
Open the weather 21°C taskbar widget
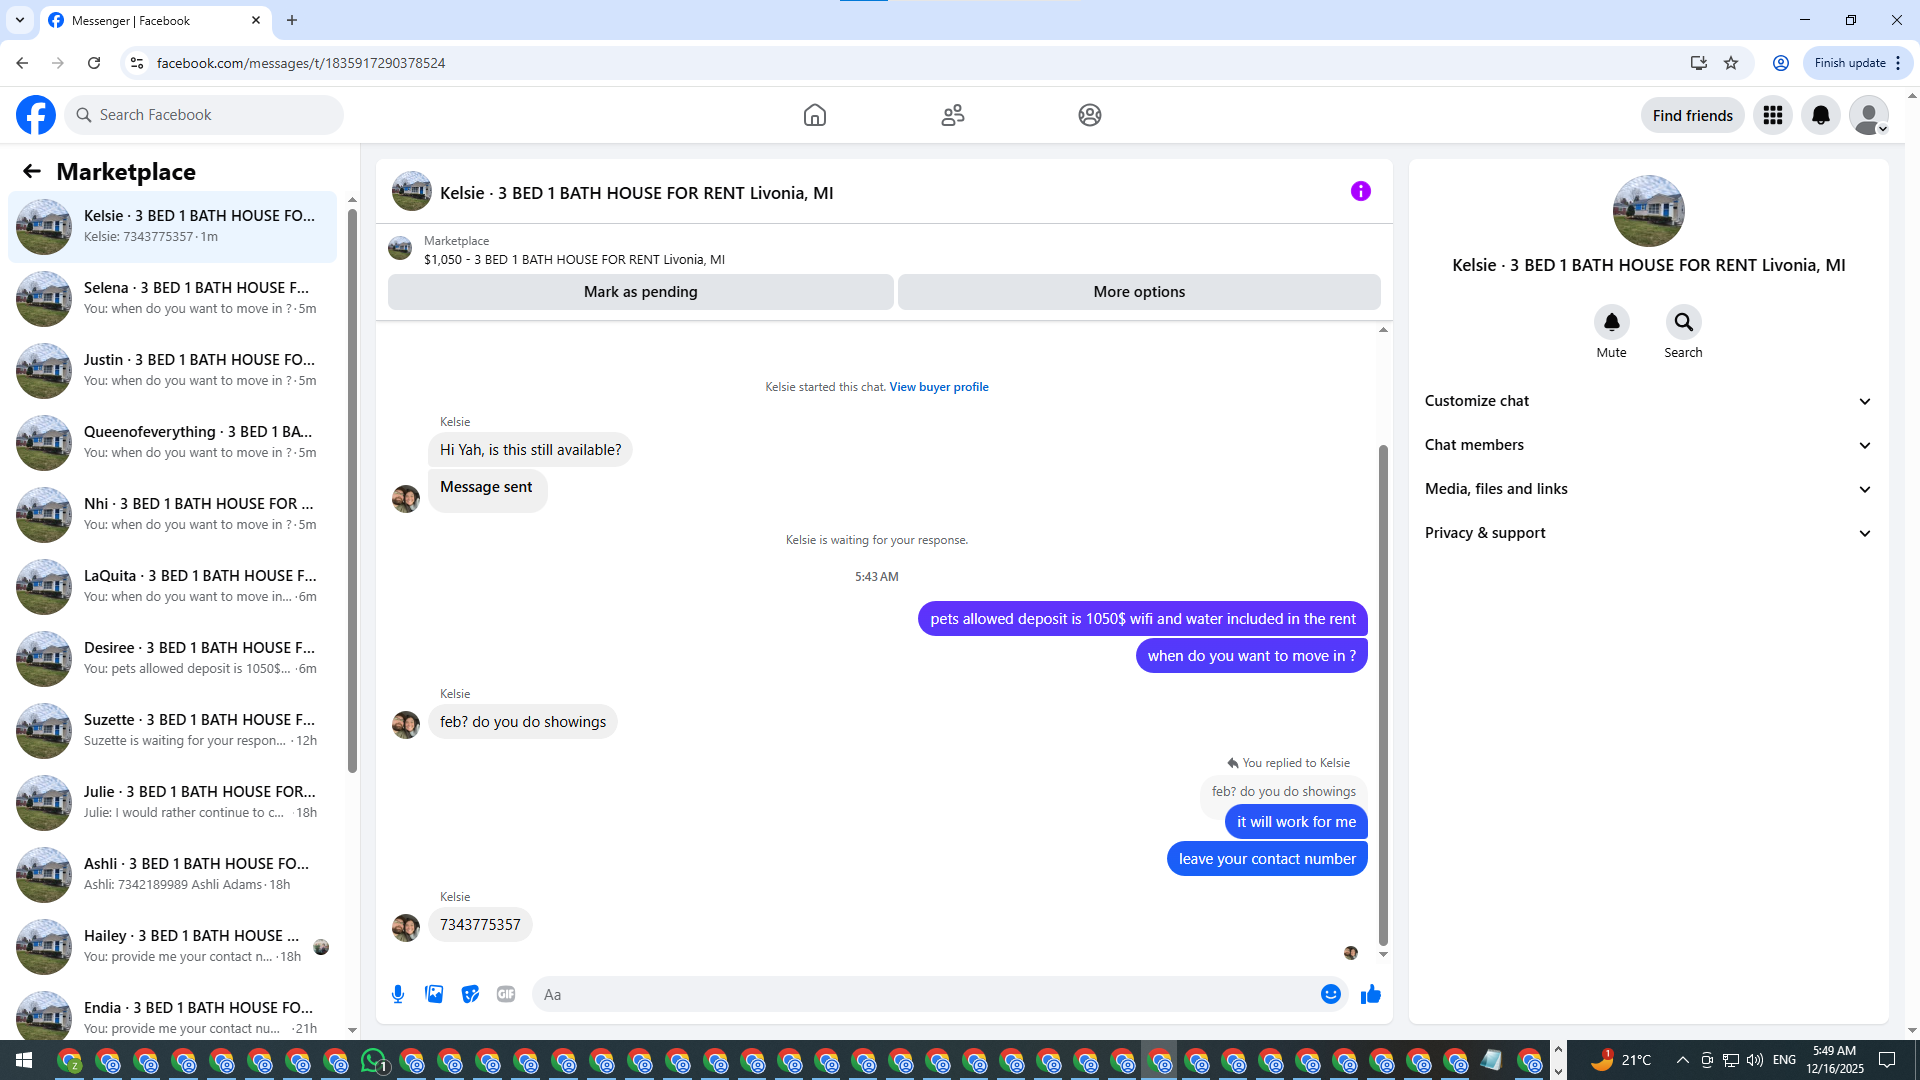pos(1621,1060)
